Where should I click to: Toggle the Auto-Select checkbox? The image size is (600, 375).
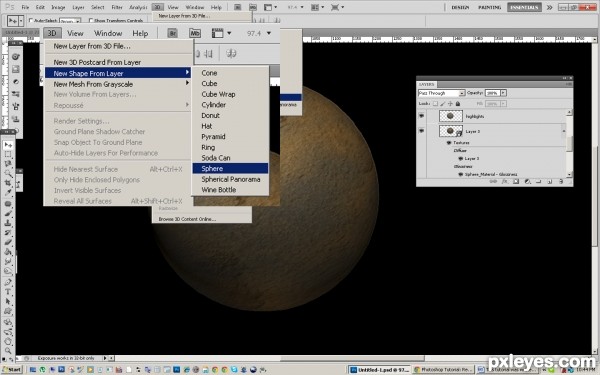(31, 20)
